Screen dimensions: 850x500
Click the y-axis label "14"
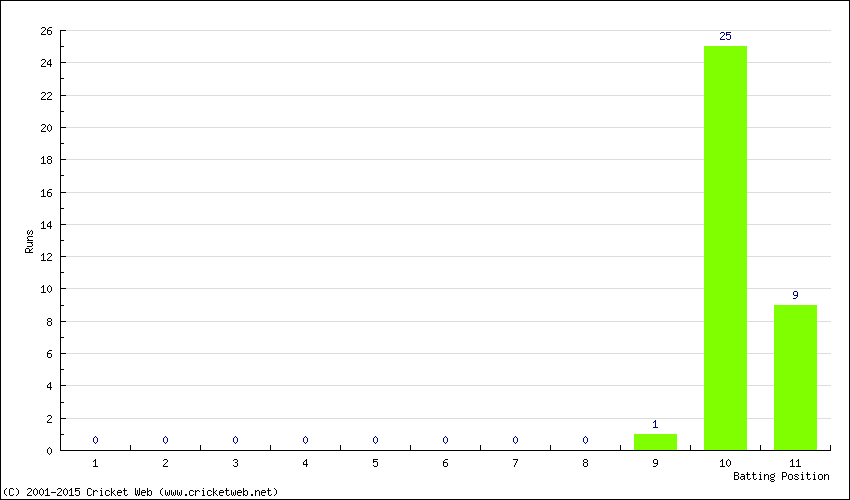coord(47,225)
